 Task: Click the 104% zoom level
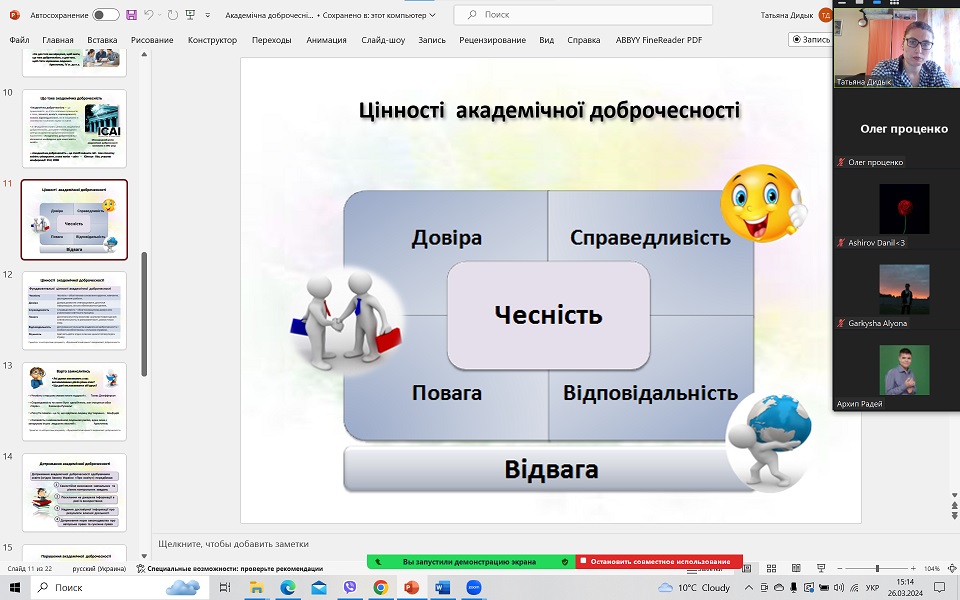pyautogui.click(x=932, y=569)
